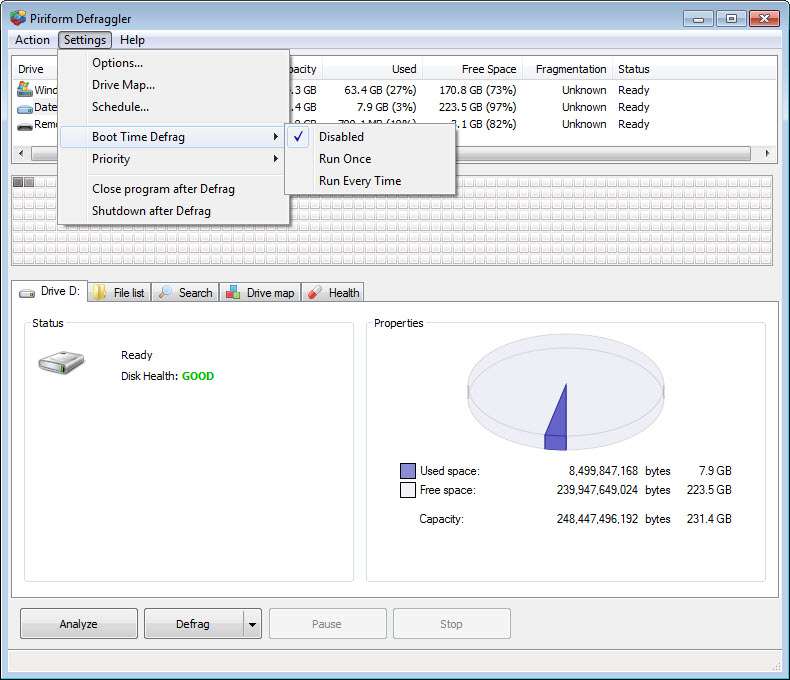Sort by the Fragmentation column header

[x=568, y=69]
